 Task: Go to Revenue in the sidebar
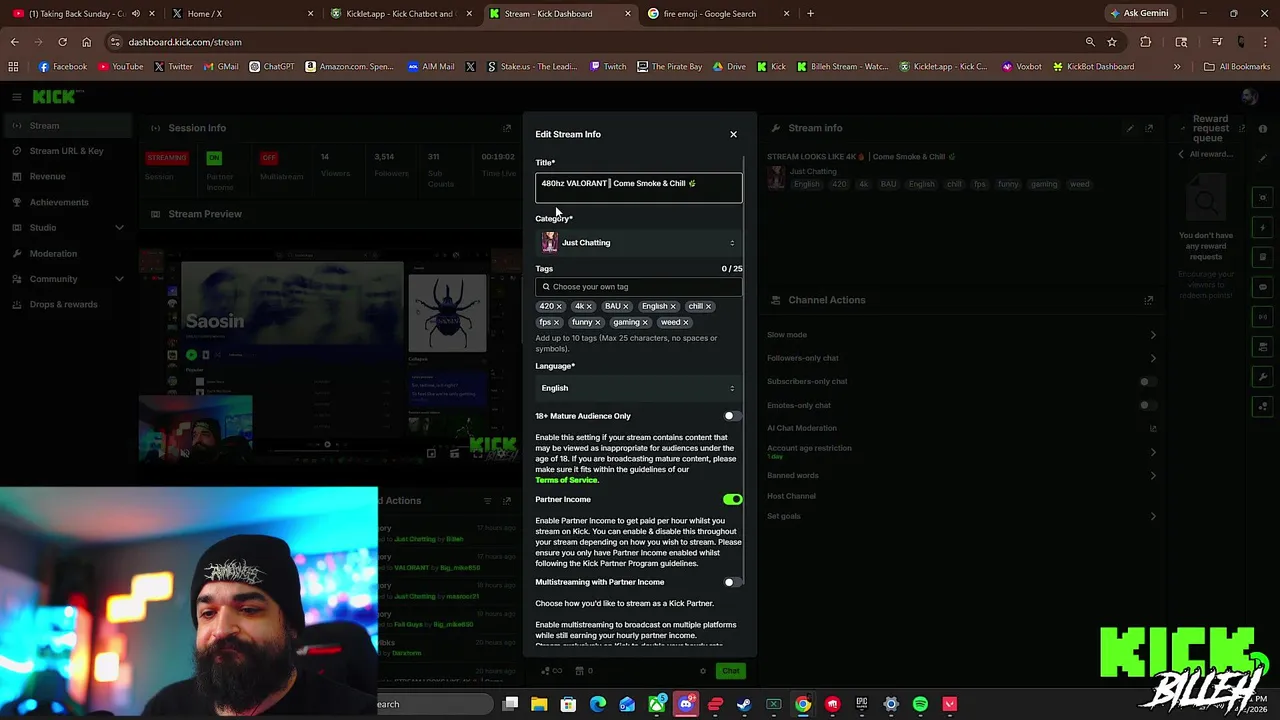66,176
